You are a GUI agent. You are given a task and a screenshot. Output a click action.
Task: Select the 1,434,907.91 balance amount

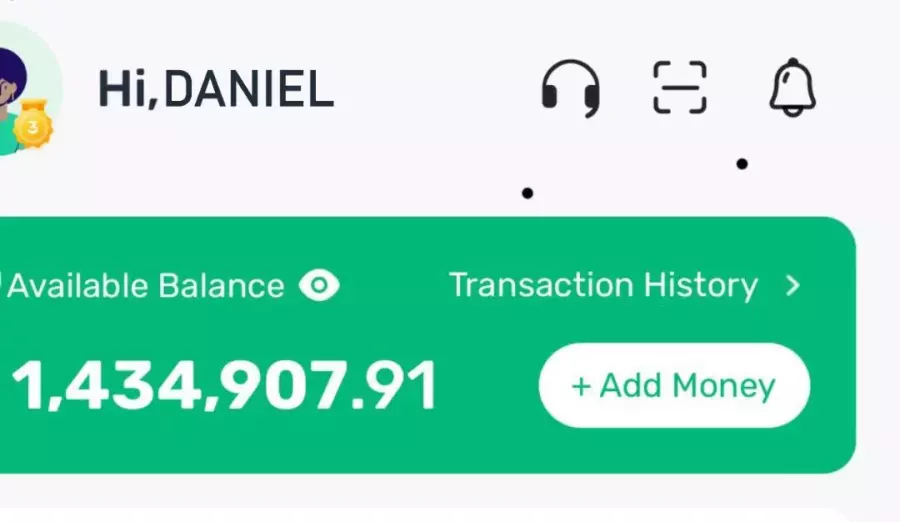pyautogui.click(x=224, y=386)
